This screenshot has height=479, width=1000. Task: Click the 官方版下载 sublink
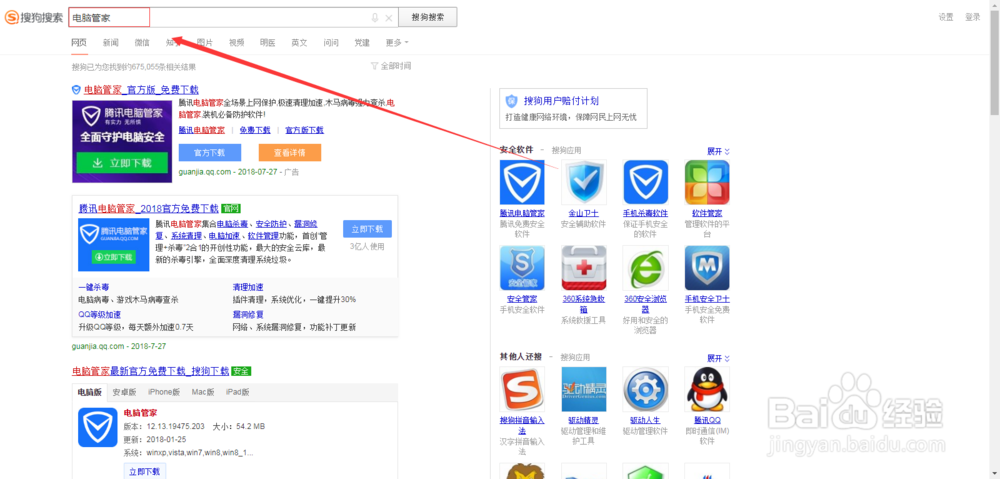click(x=304, y=130)
